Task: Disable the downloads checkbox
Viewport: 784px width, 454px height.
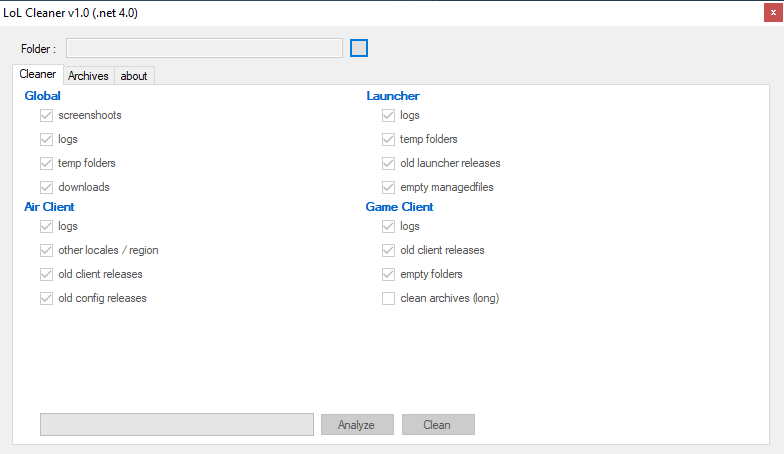Action: pyautogui.click(x=46, y=188)
